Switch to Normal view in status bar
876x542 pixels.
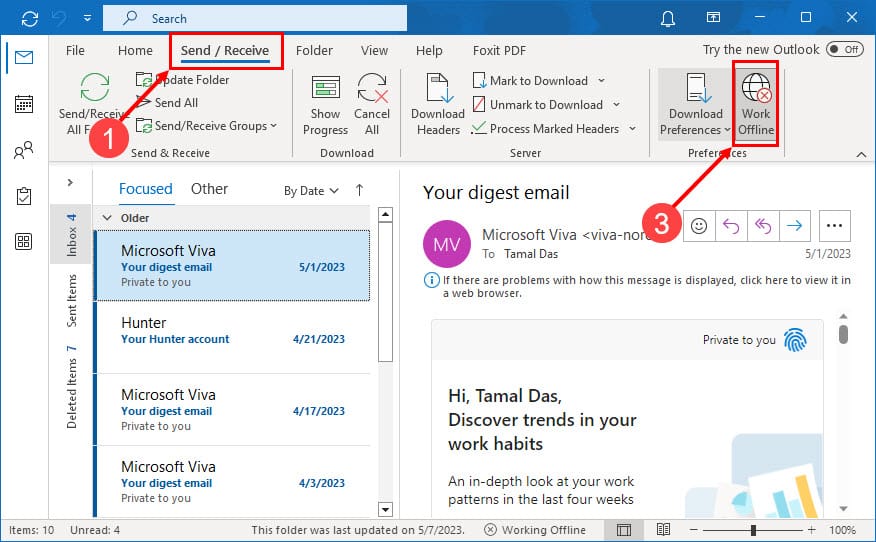click(x=623, y=530)
